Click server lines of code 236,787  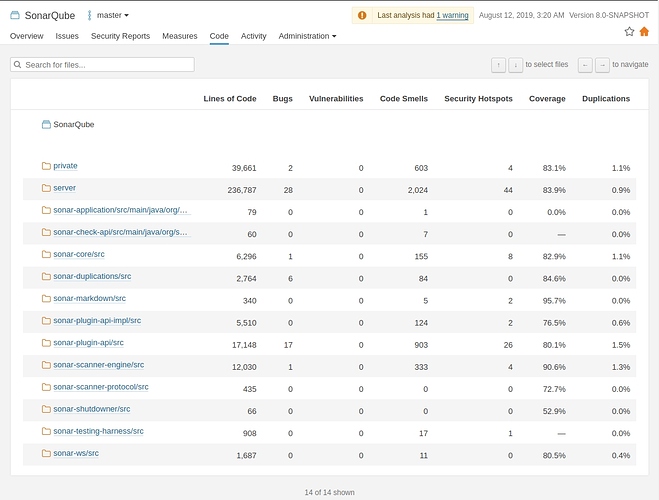pyautogui.click(x=242, y=190)
